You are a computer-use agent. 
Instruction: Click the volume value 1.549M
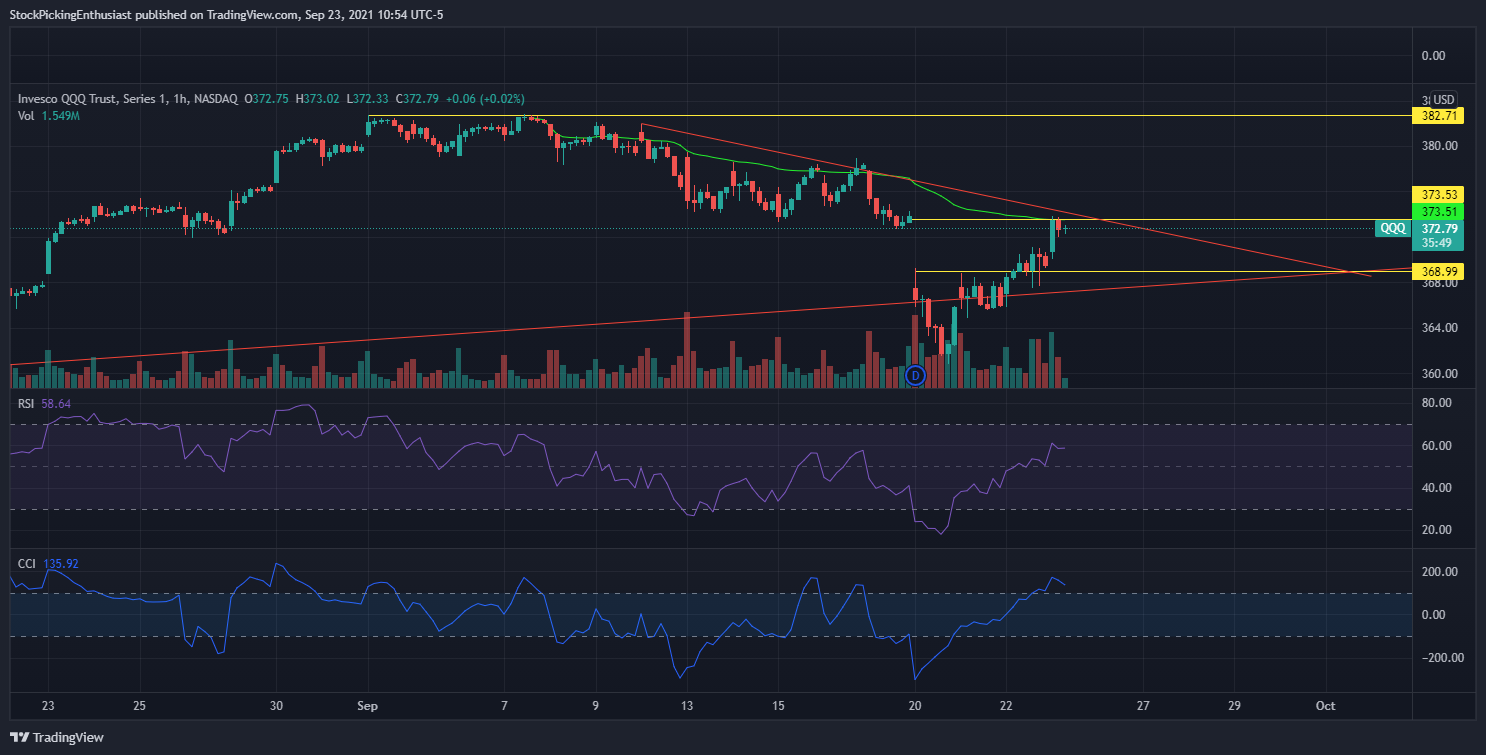tap(61, 116)
